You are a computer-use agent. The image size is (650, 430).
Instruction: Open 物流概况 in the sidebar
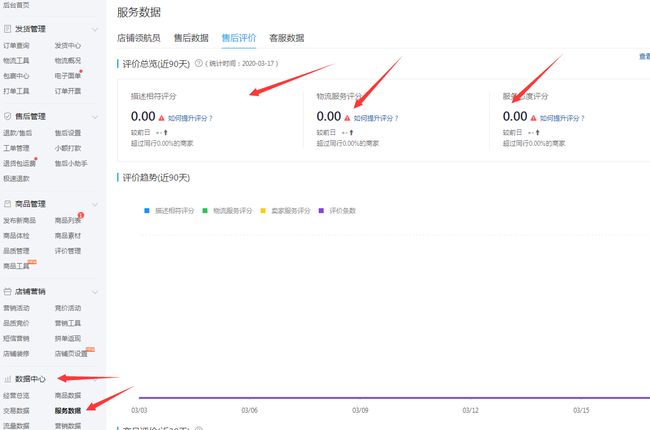point(68,61)
